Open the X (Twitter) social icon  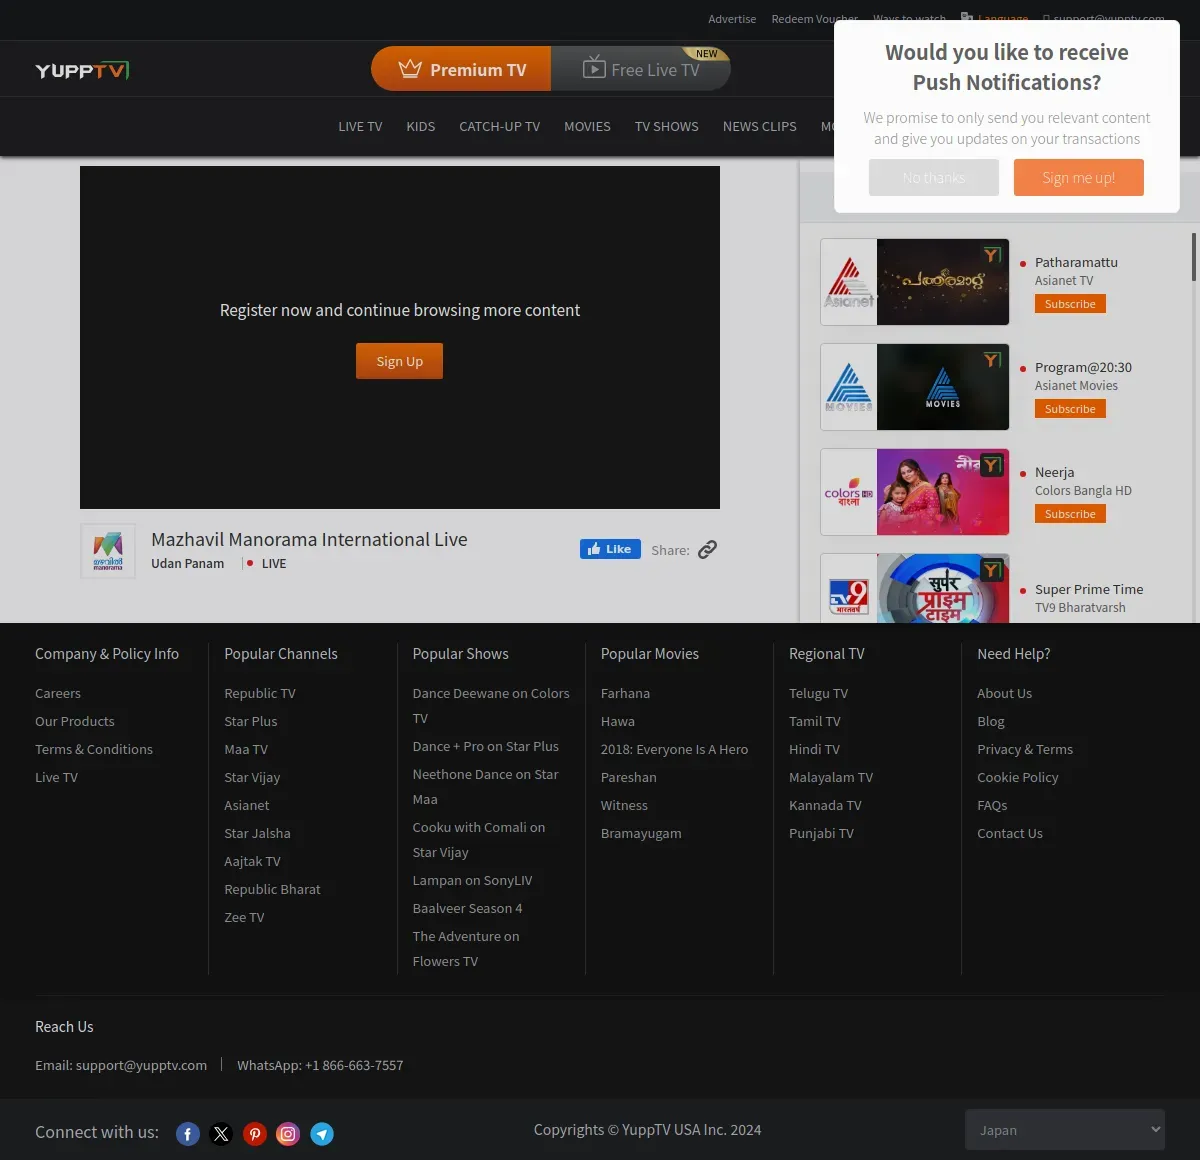(221, 1134)
